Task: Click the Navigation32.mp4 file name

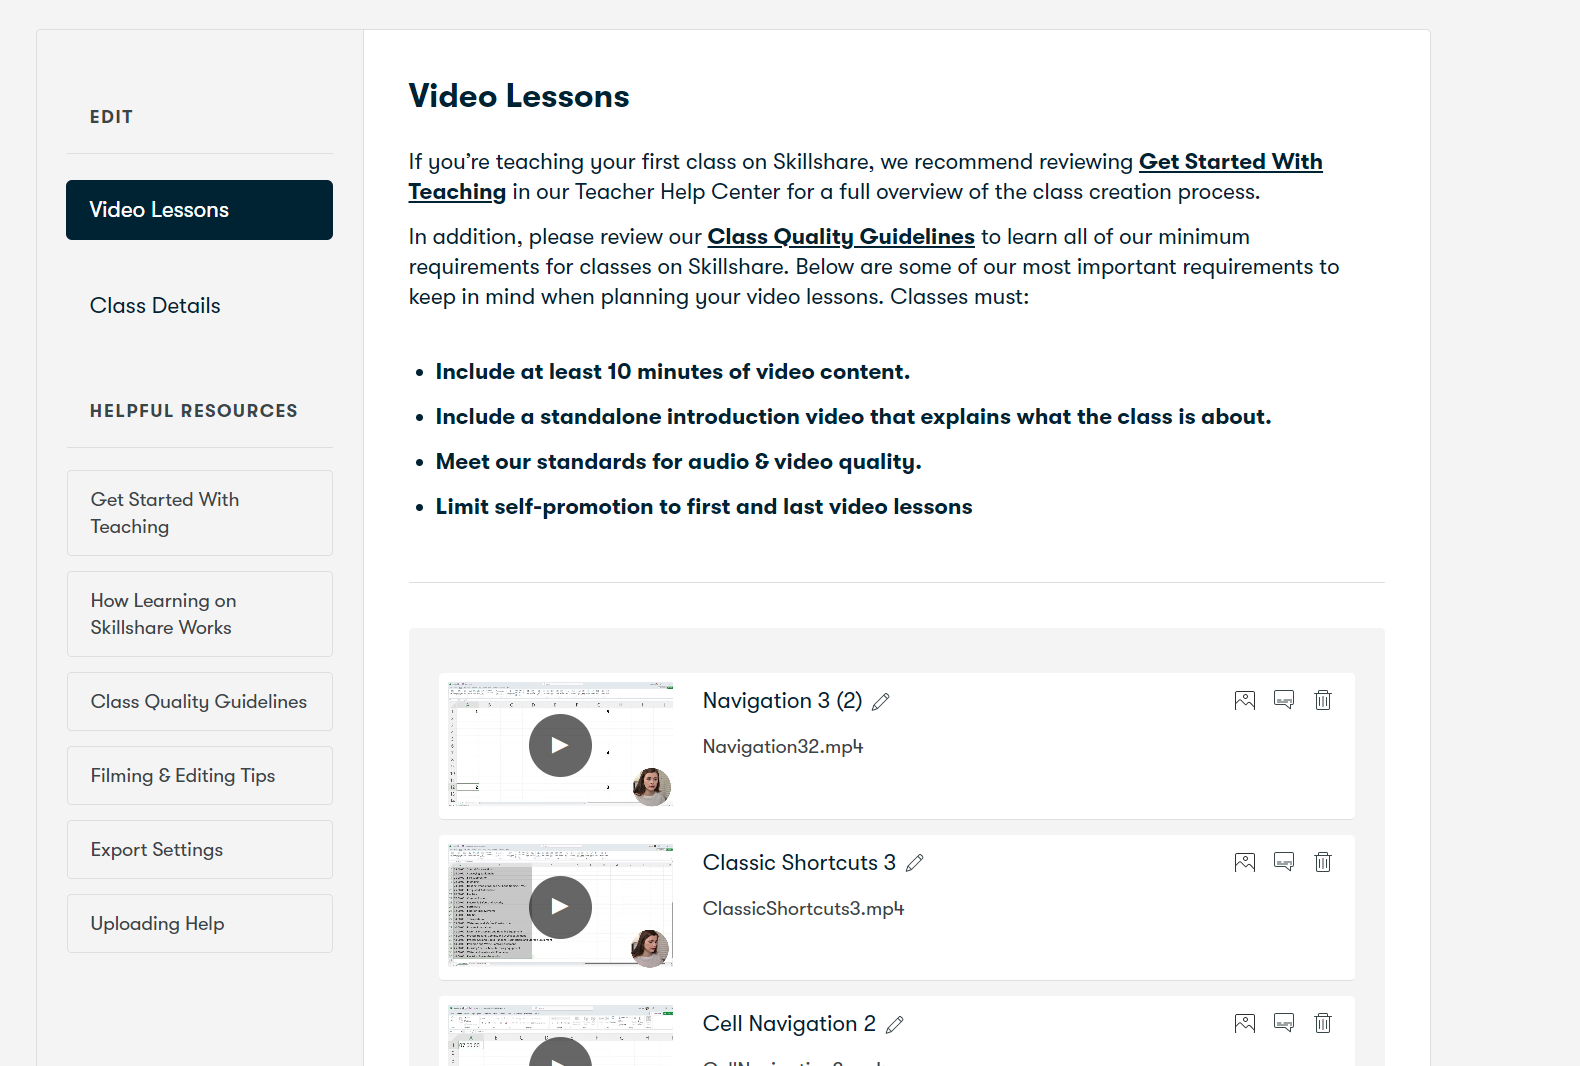Action: [783, 747]
